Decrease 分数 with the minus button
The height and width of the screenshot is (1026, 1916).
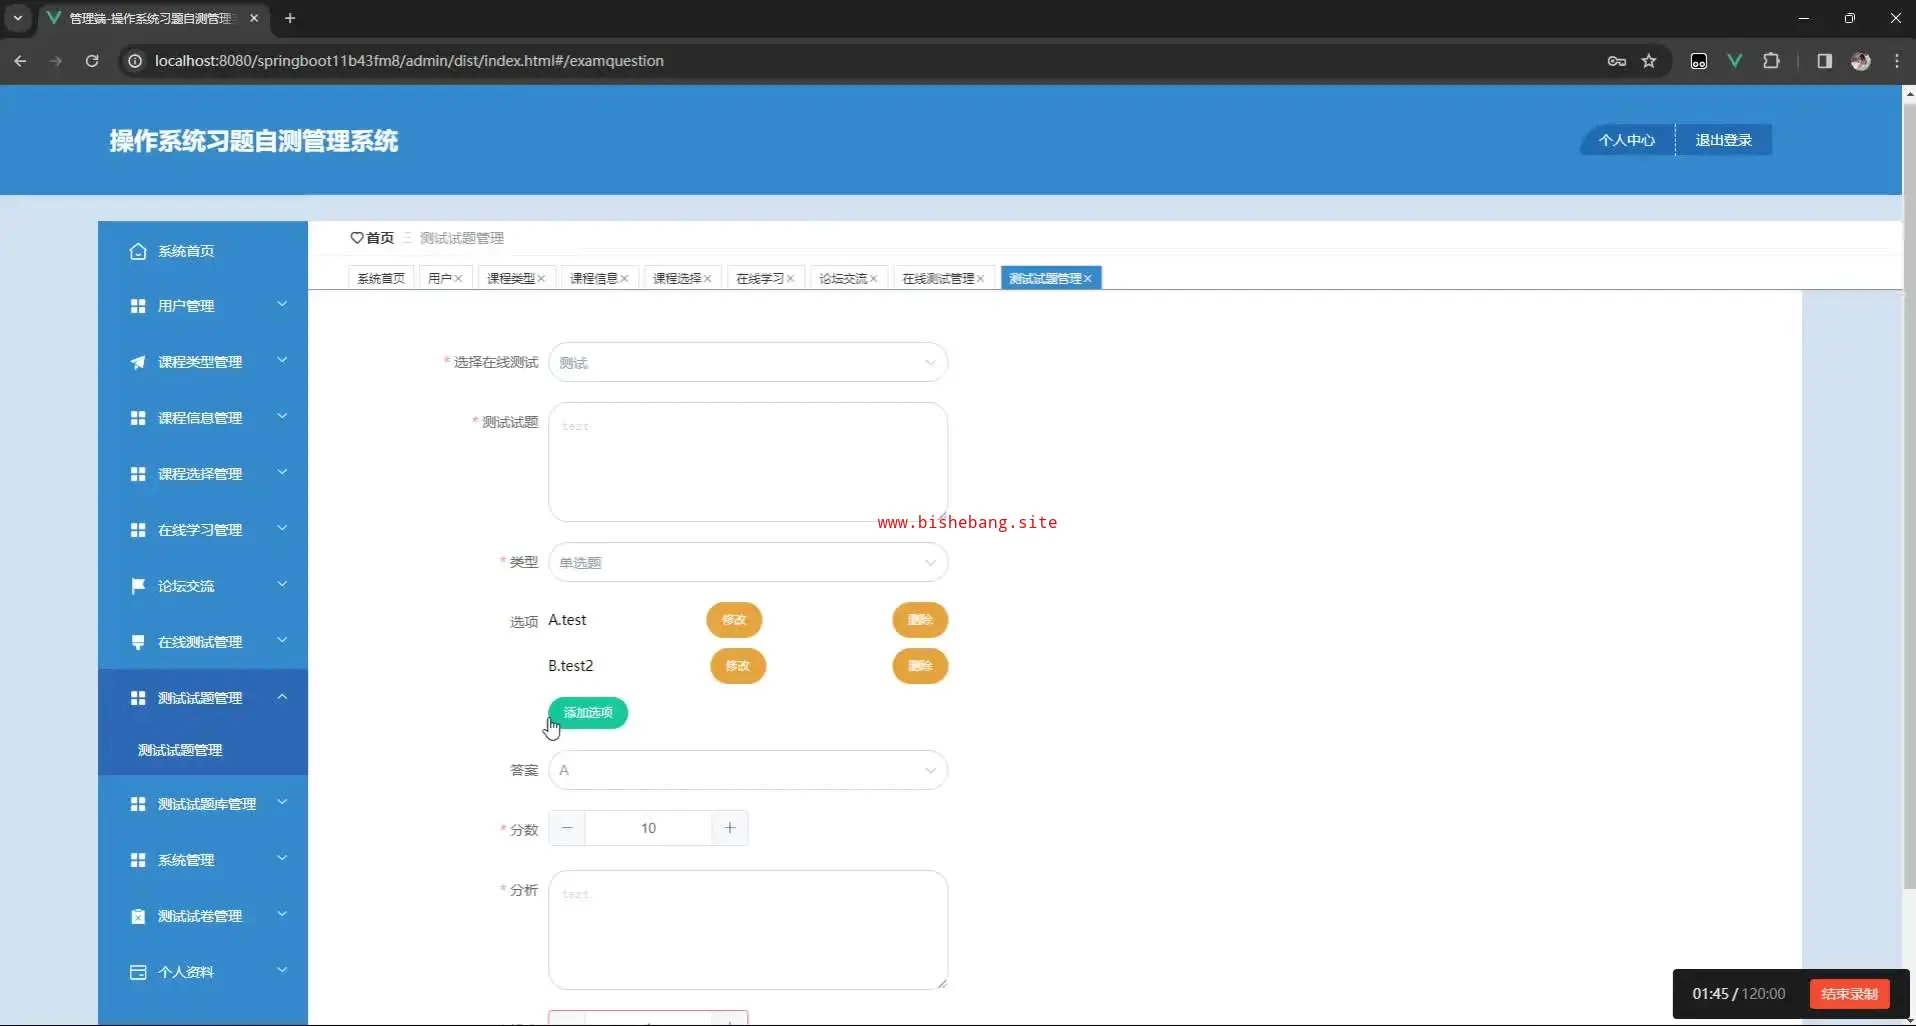point(567,828)
